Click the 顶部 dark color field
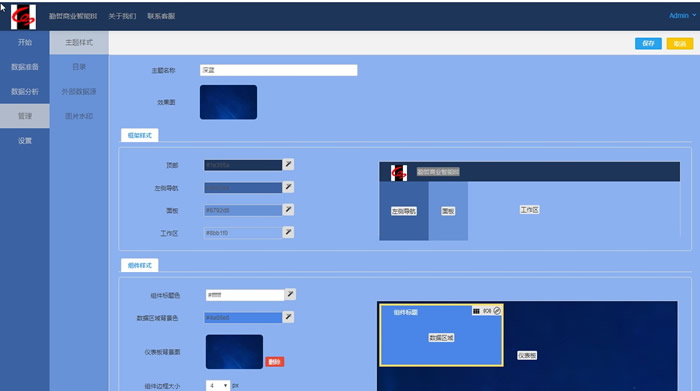 (243, 165)
